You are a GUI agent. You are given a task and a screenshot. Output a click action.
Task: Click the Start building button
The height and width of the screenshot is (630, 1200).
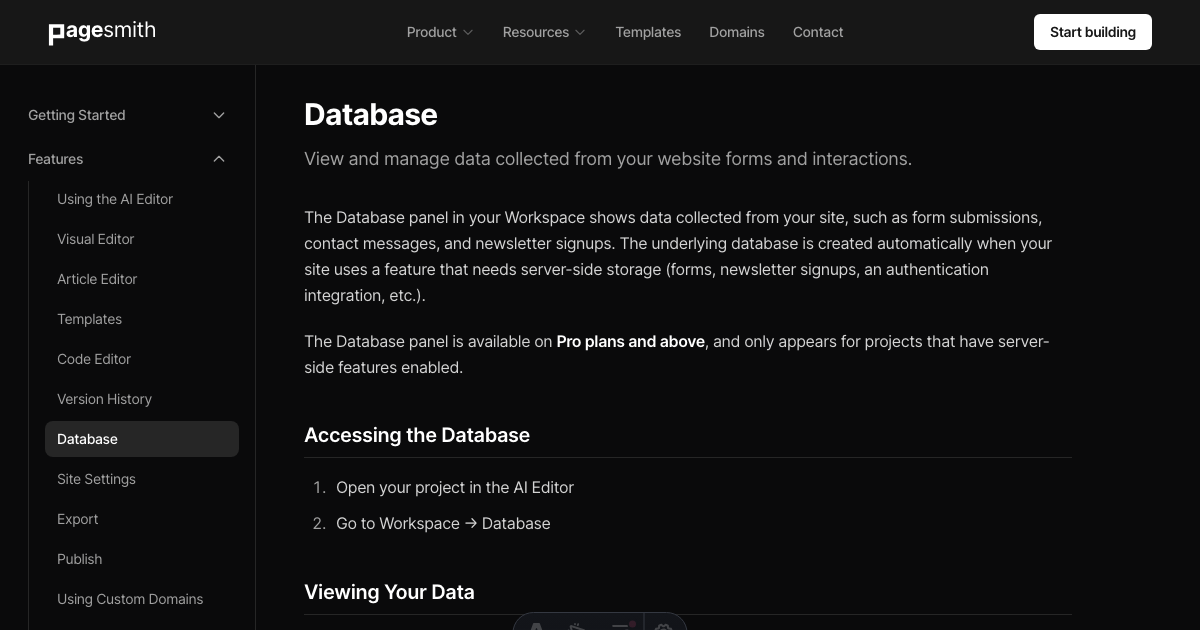pos(1093,32)
